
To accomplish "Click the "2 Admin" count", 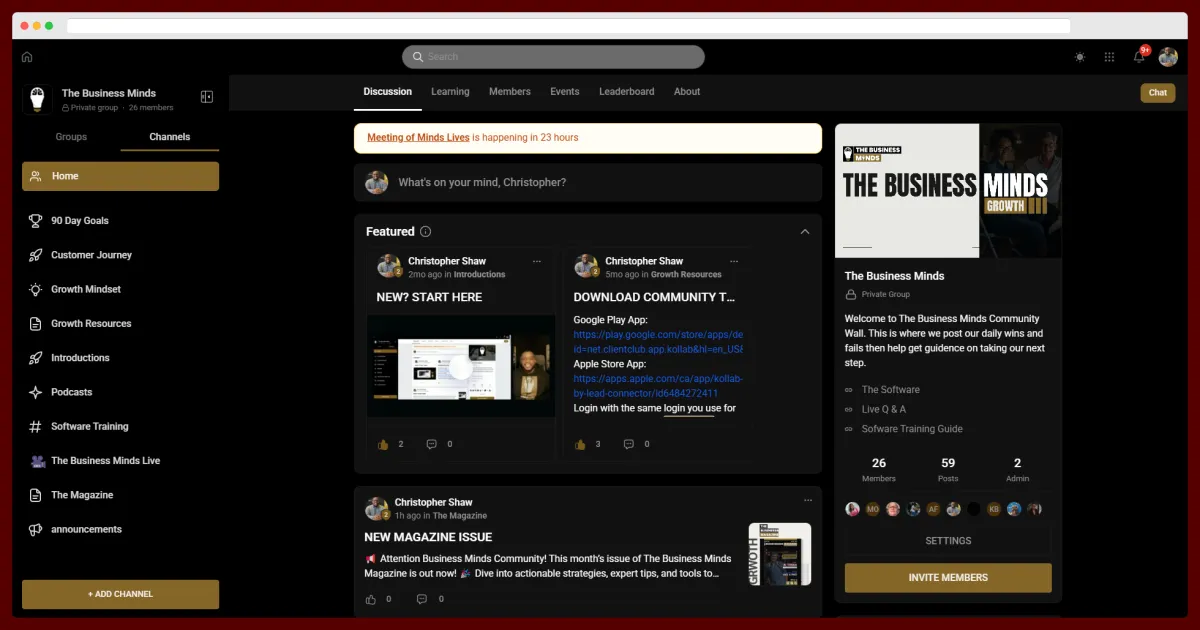I will (x=1017, y=469).
